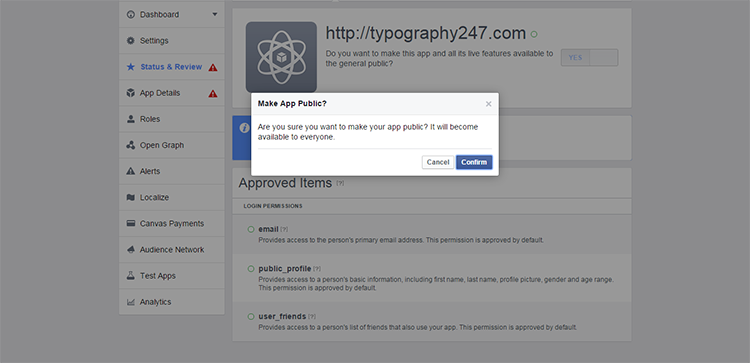Open the Localize sidebar item
750x363 pixels.
(172, 198)
